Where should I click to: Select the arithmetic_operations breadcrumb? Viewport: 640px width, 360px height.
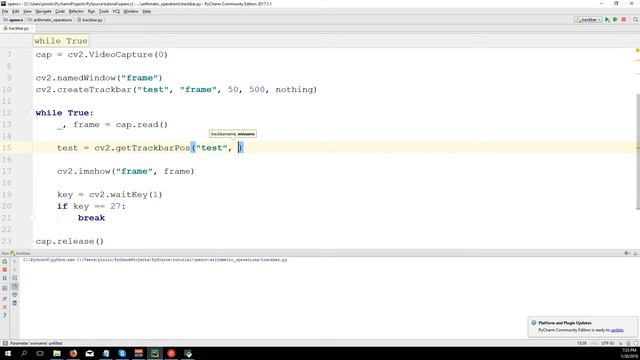(50, 20)
